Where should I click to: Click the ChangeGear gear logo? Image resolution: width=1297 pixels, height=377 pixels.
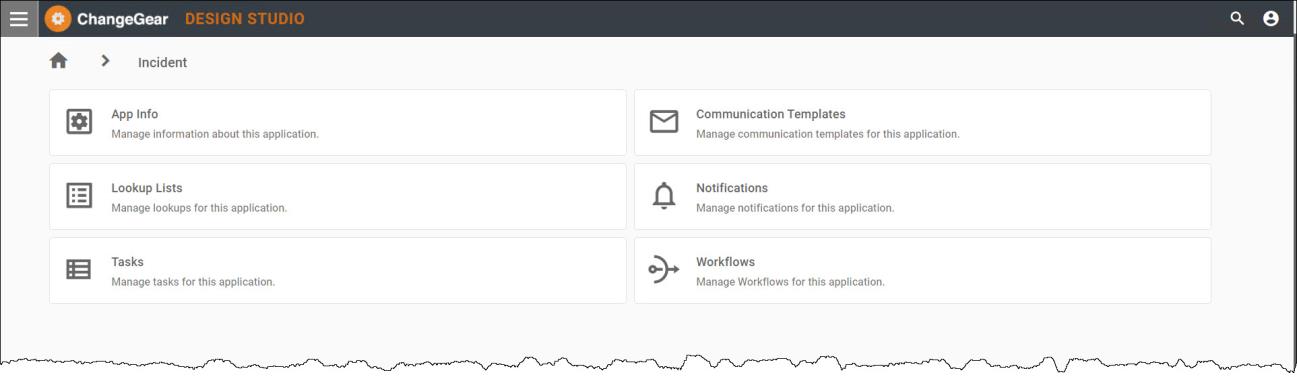[x=58, y=19]
